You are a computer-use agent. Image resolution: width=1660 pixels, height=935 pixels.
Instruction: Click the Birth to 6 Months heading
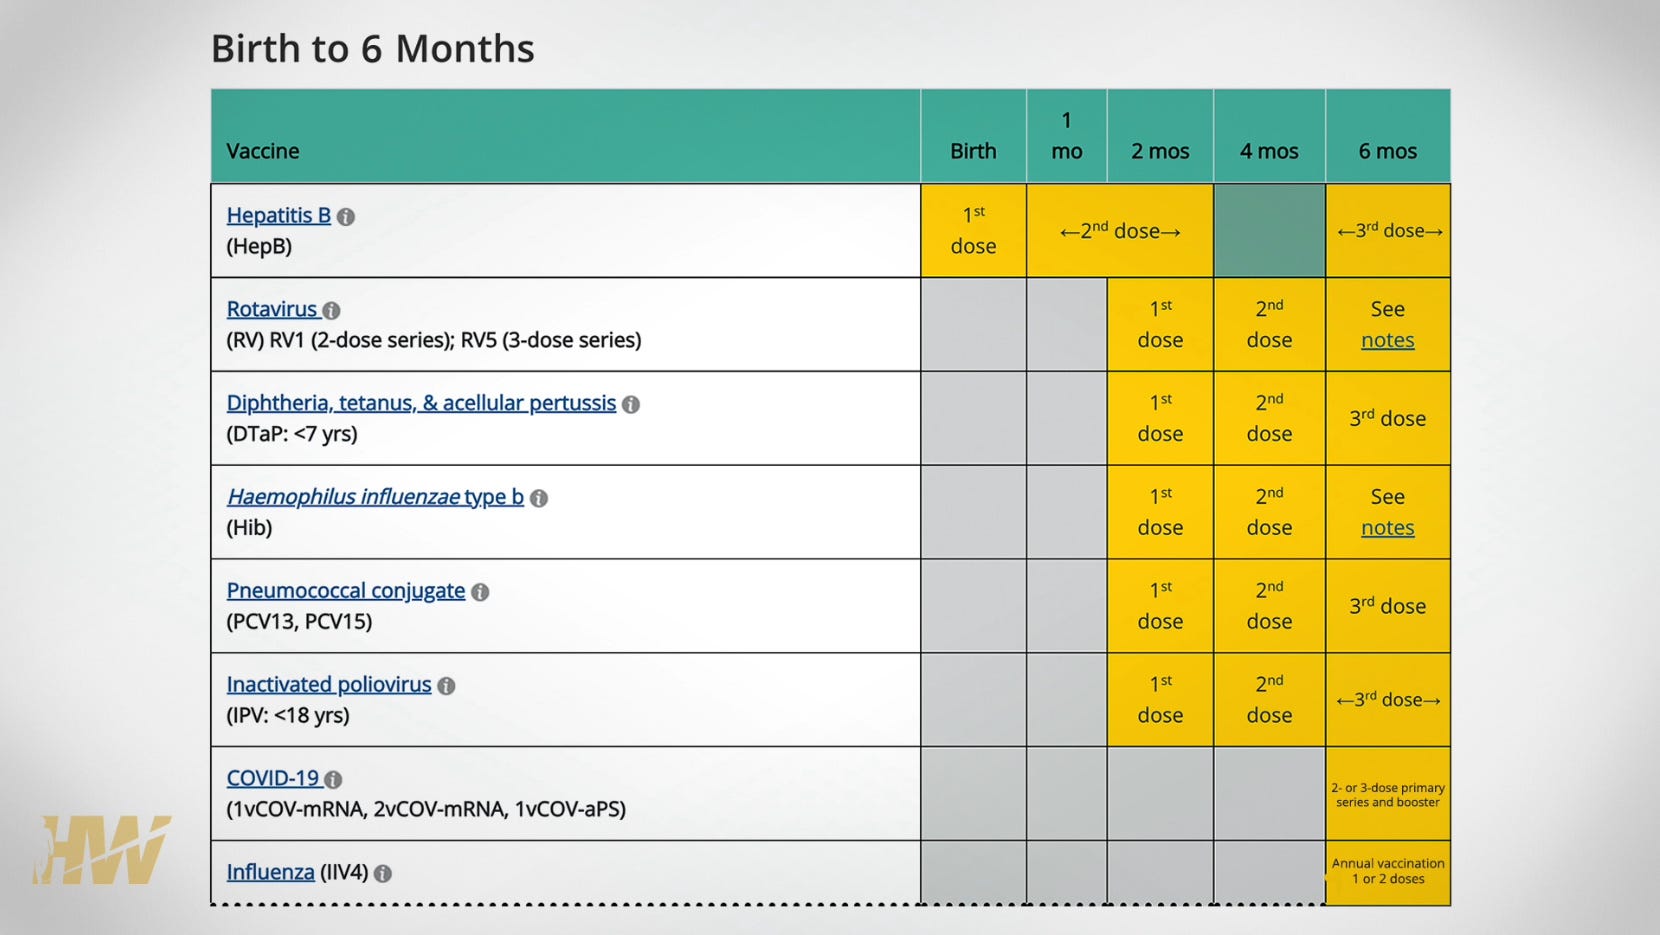tap(372, 48)
